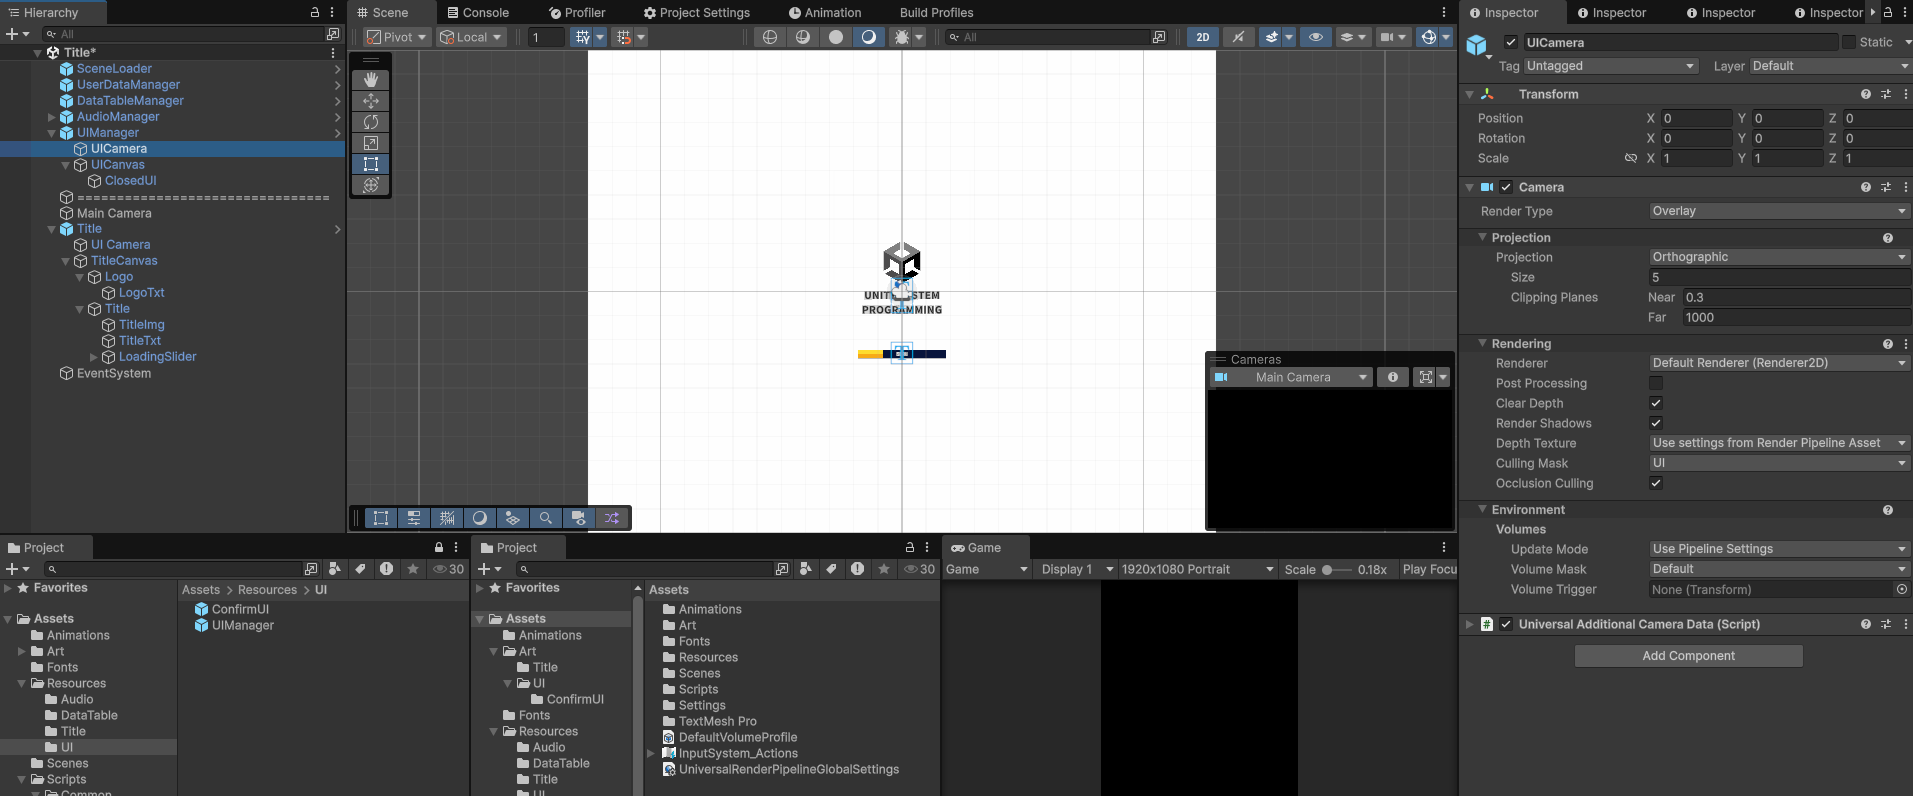1913x796 pixels.
Task: Switch Scene draw mode to Shaded Wireframe
Action: 803,37
